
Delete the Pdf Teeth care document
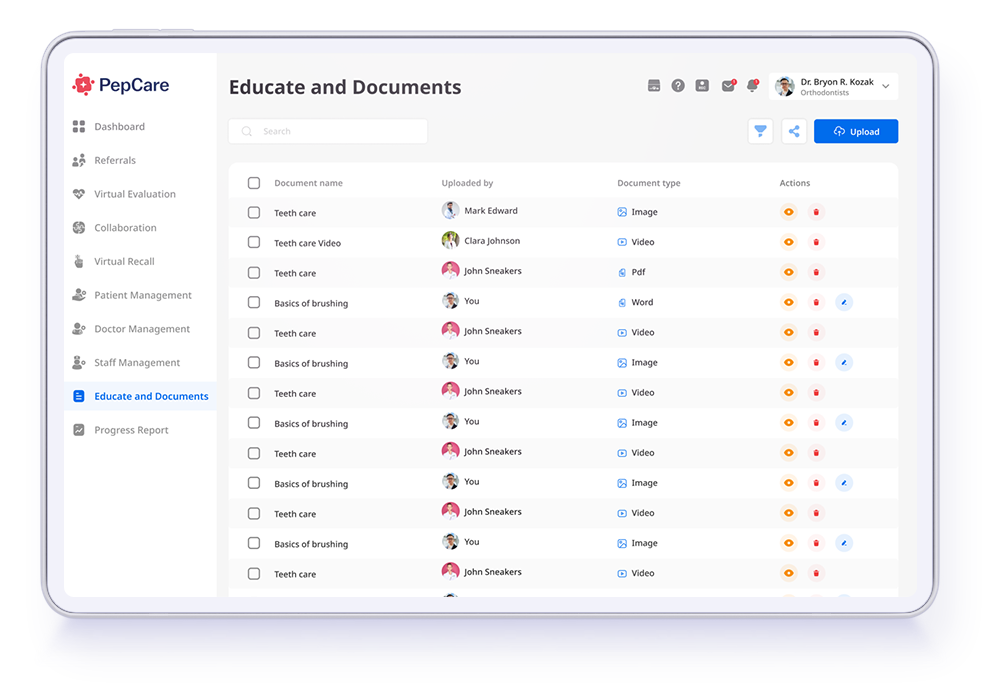click(816, 272)
